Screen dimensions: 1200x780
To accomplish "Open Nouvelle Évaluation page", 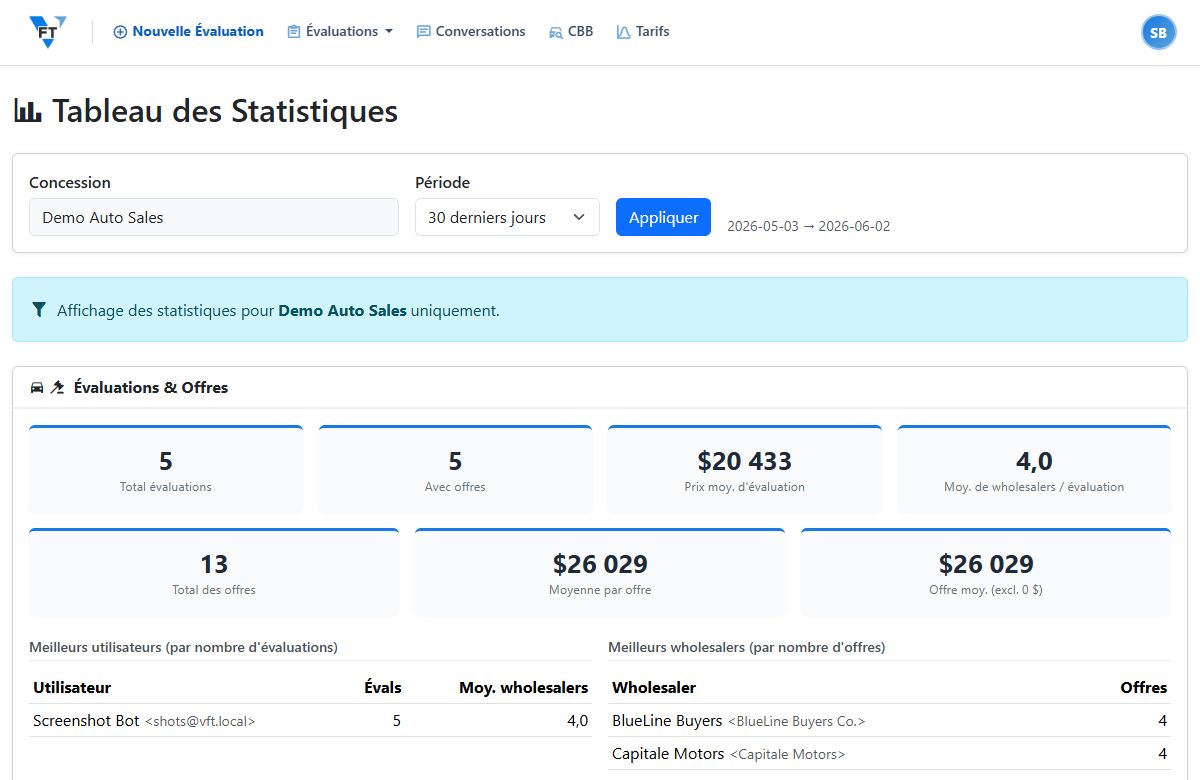I will click(188, 32).
